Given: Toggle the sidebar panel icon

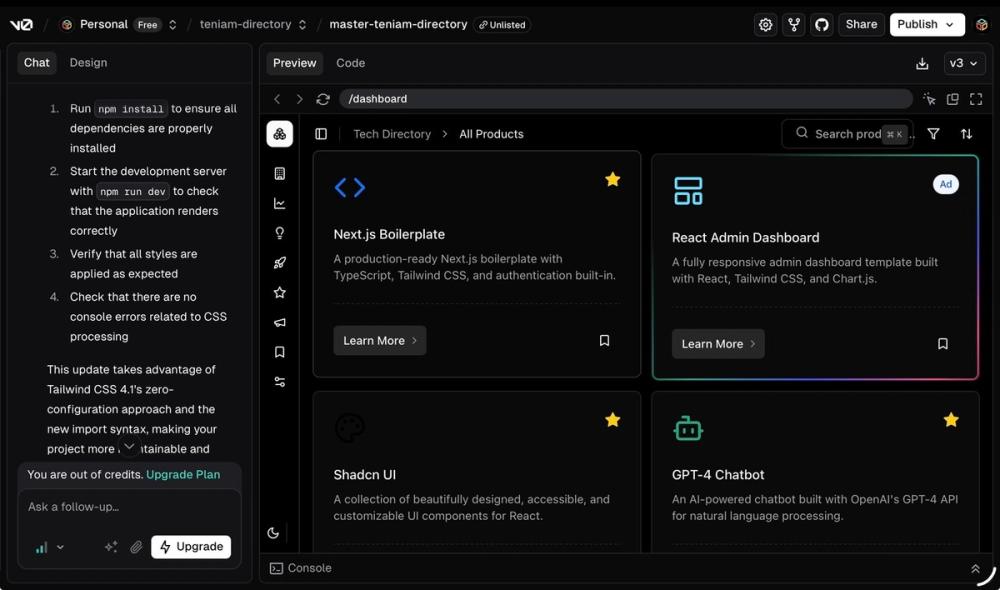Looking at the screenshot, I should (x=321, y=134).
